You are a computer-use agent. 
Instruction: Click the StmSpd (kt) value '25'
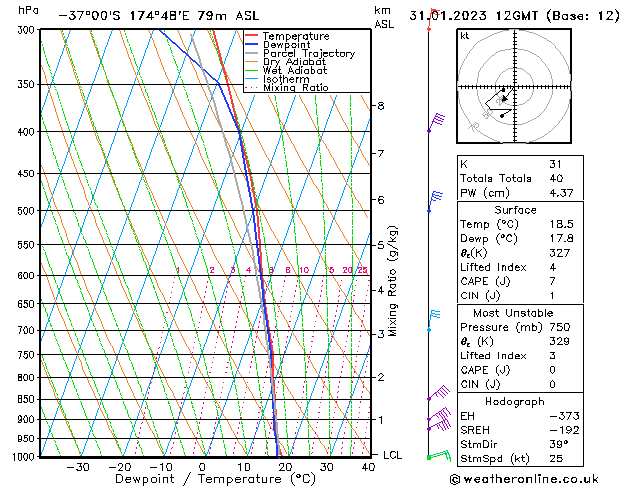coord(556,459)
